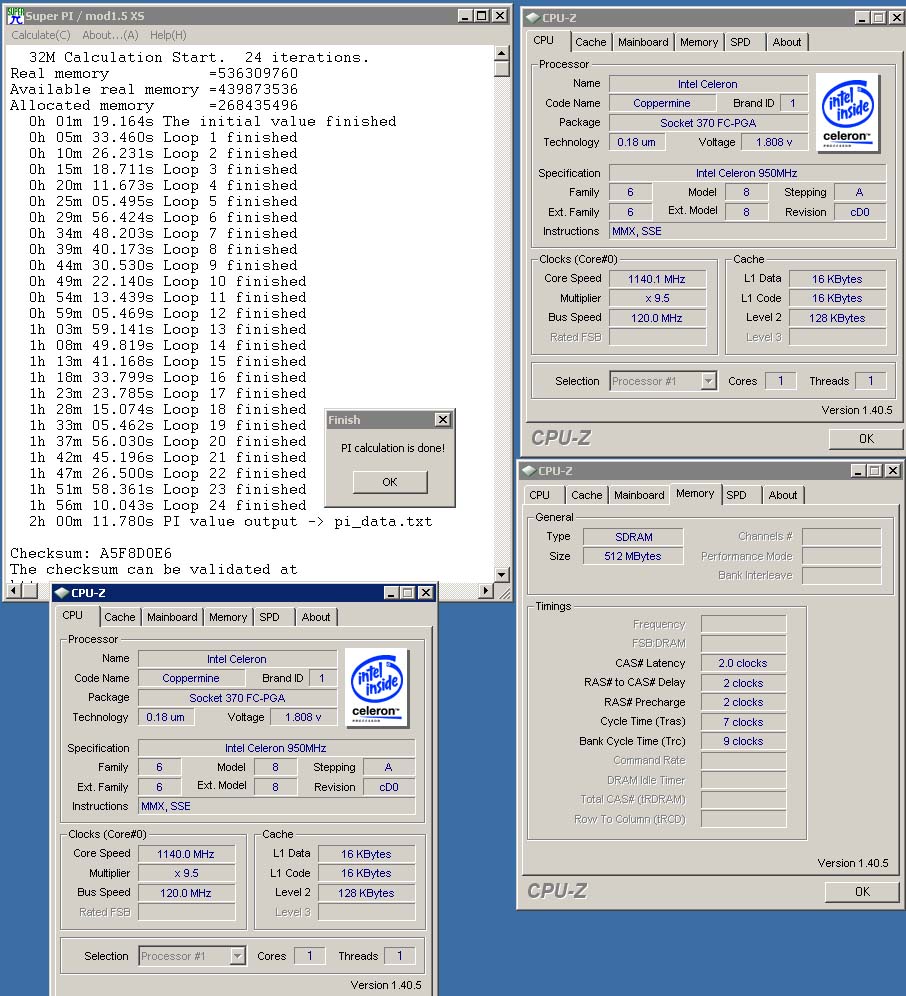Image resolution: width=906 pixels, height=996 pixels.
Task: Select Memory tab in the right-middle CPU-Z window
Action: coord(695,494)
